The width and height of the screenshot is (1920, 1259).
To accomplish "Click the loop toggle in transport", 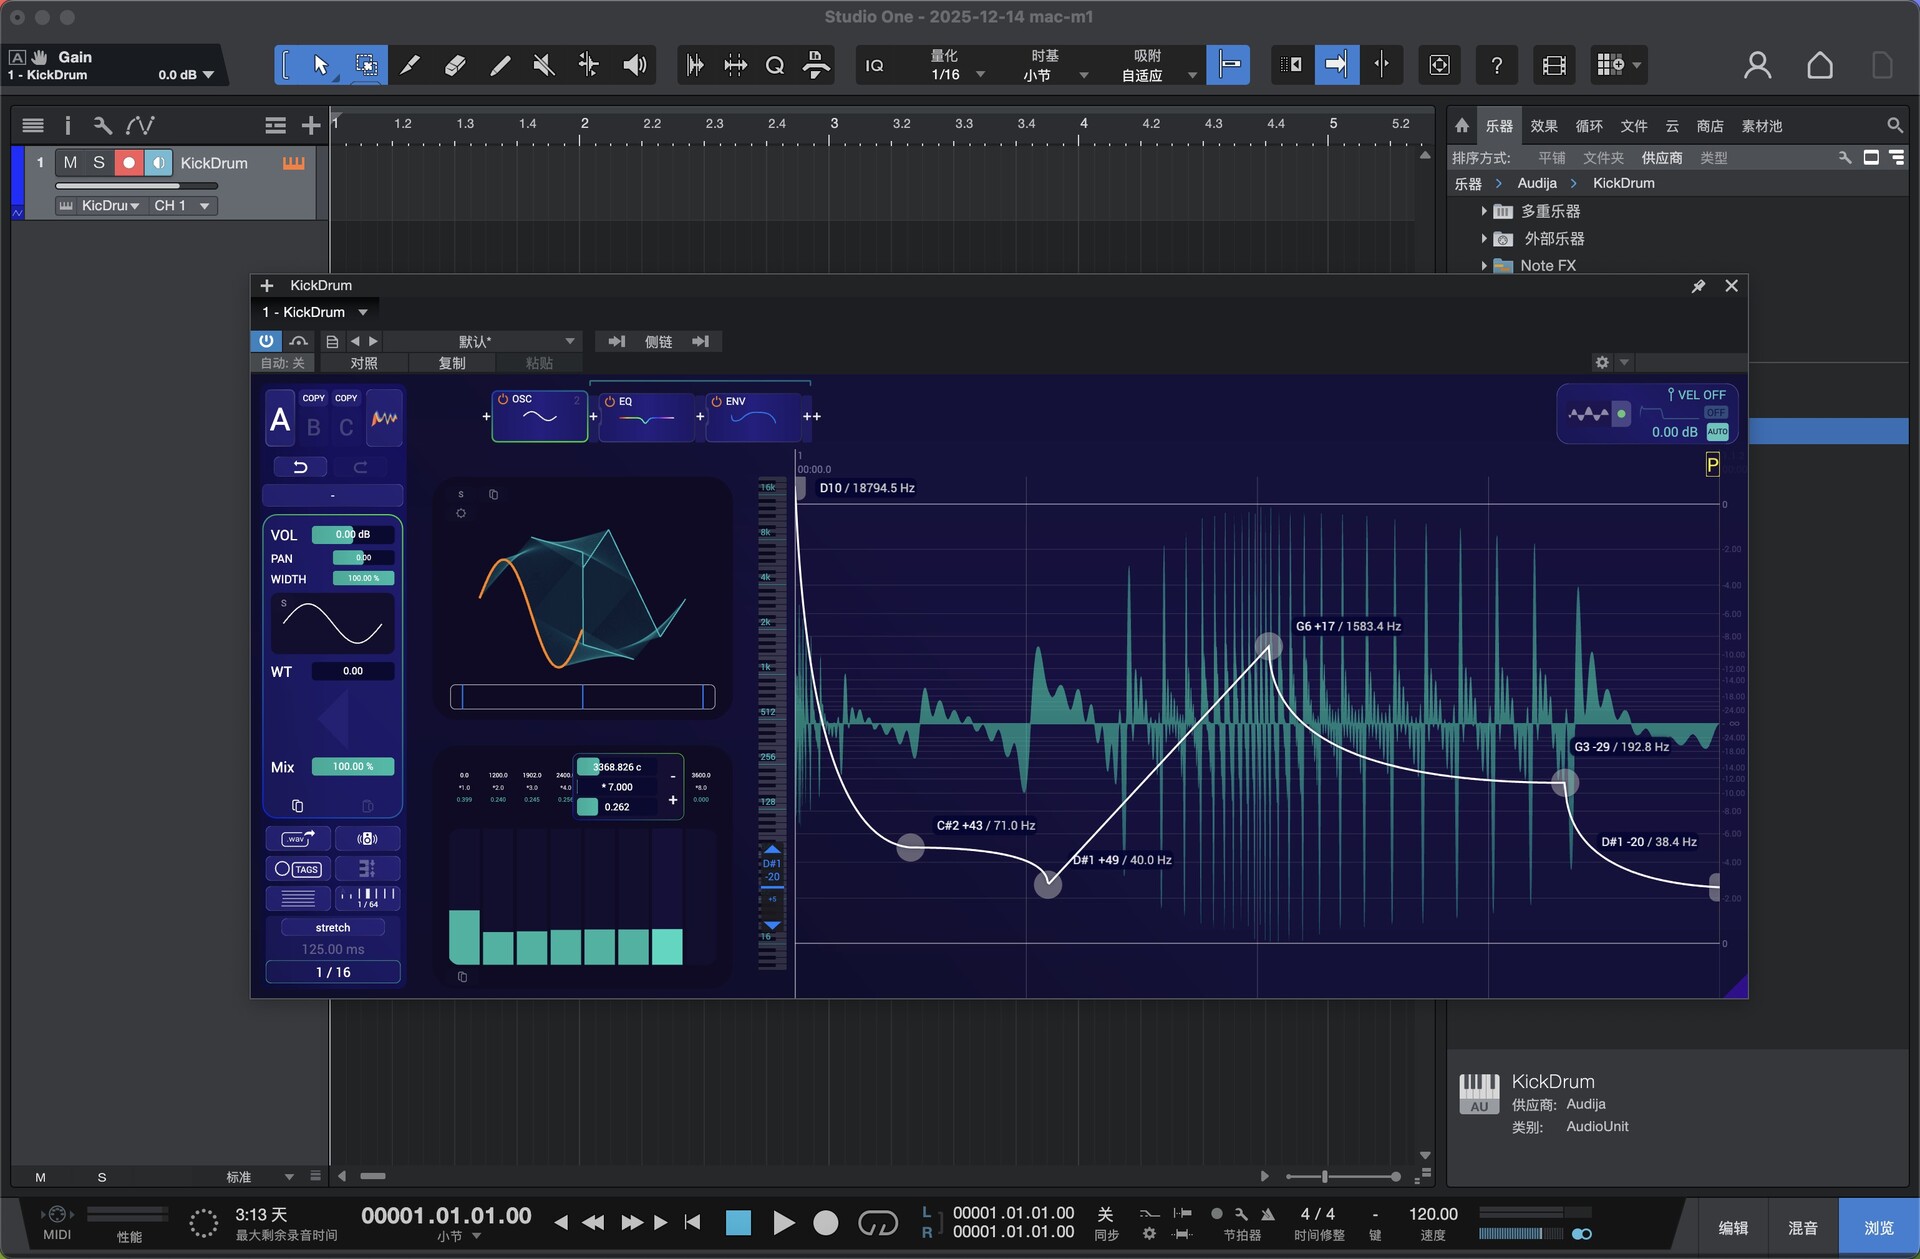I will (x=877, y=1222).
